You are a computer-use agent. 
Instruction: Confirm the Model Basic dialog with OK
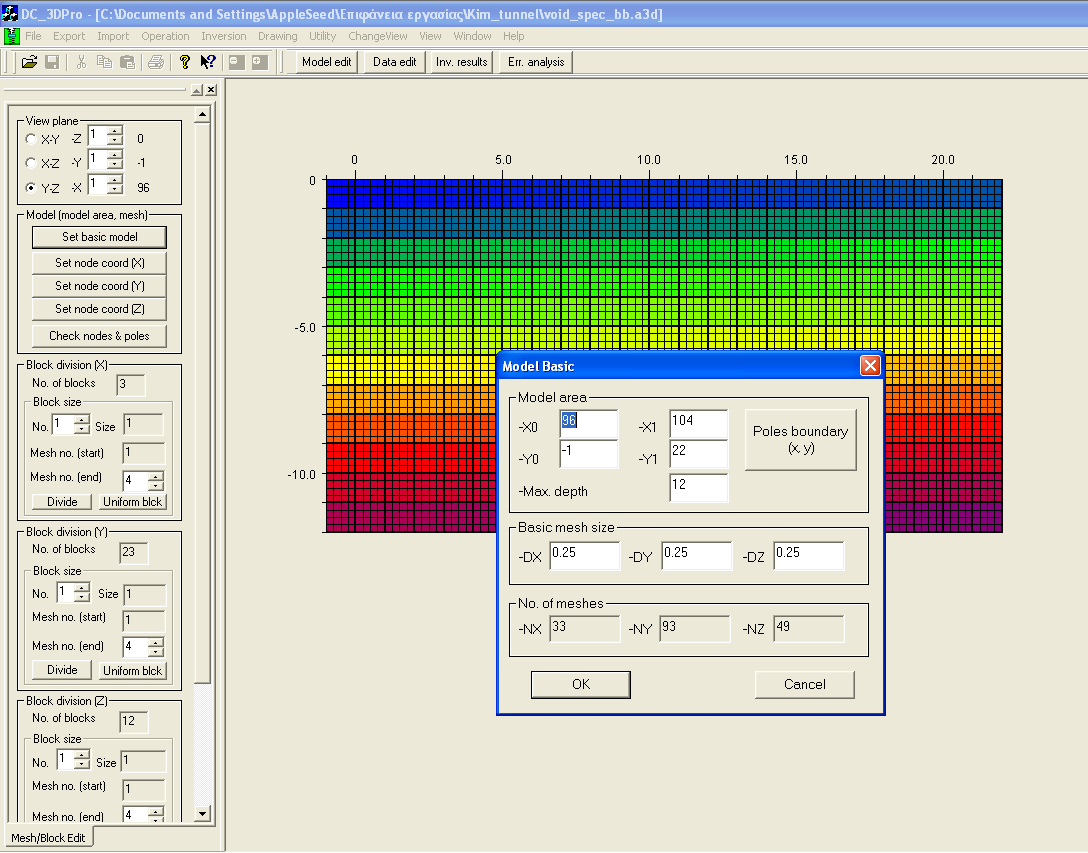(581, 684)
